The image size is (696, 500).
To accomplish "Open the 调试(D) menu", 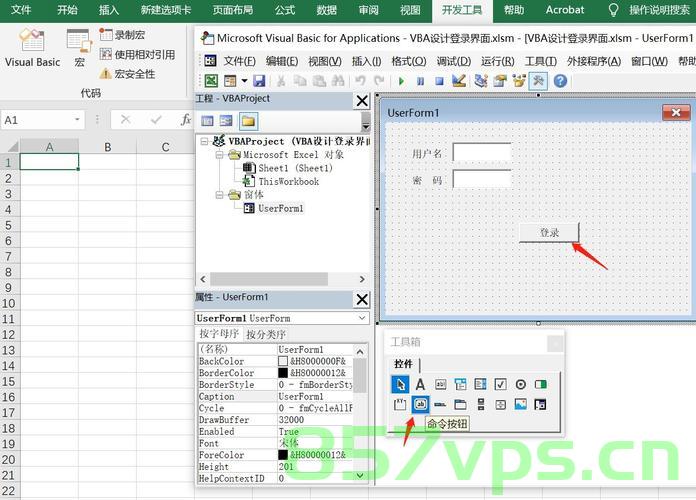I will (x=454, y=61).
